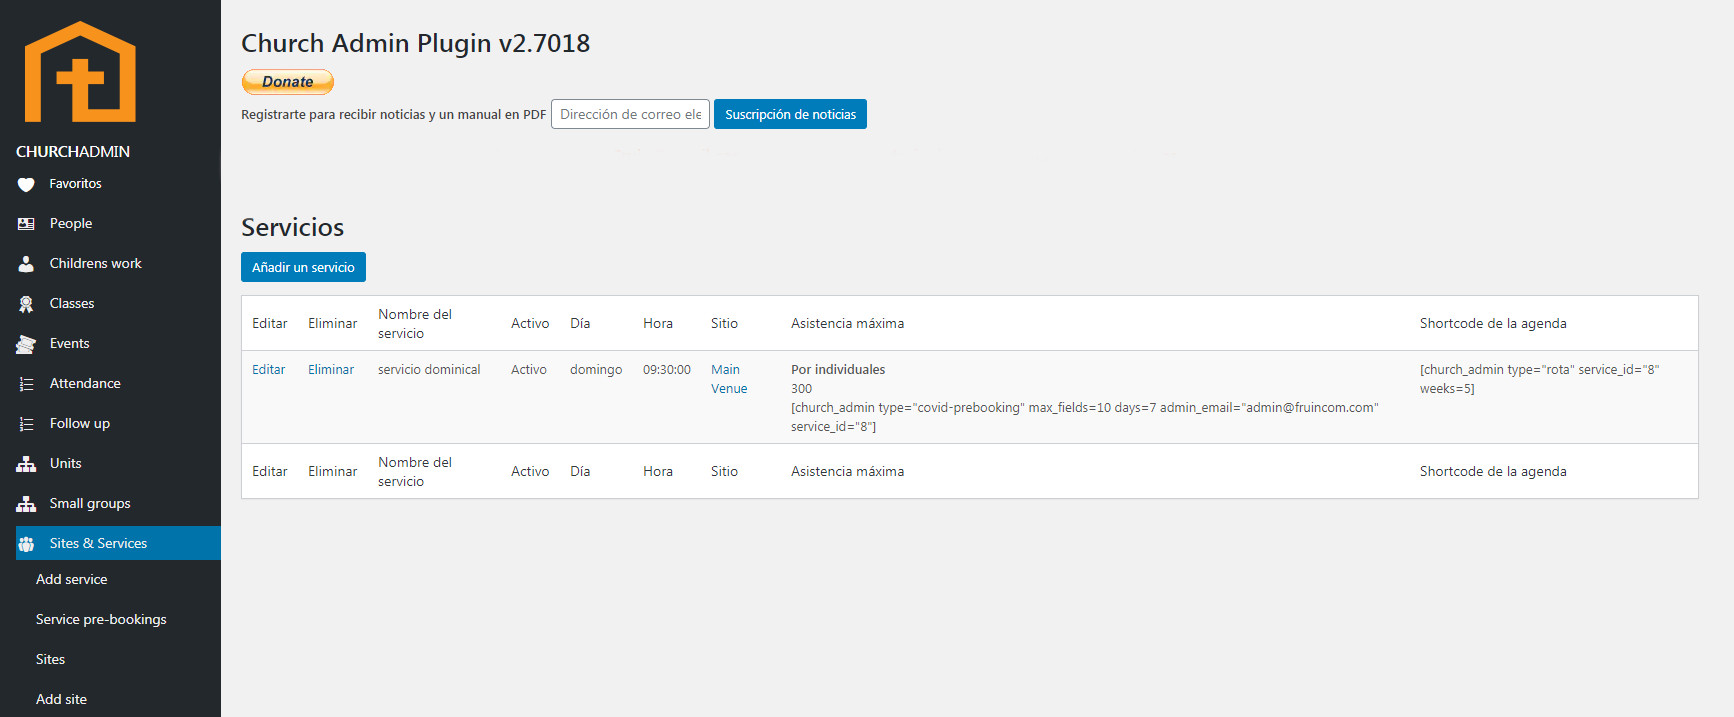
Task: Click the ChurchAdmin orange house logo
Action: (x=80, y=72)
